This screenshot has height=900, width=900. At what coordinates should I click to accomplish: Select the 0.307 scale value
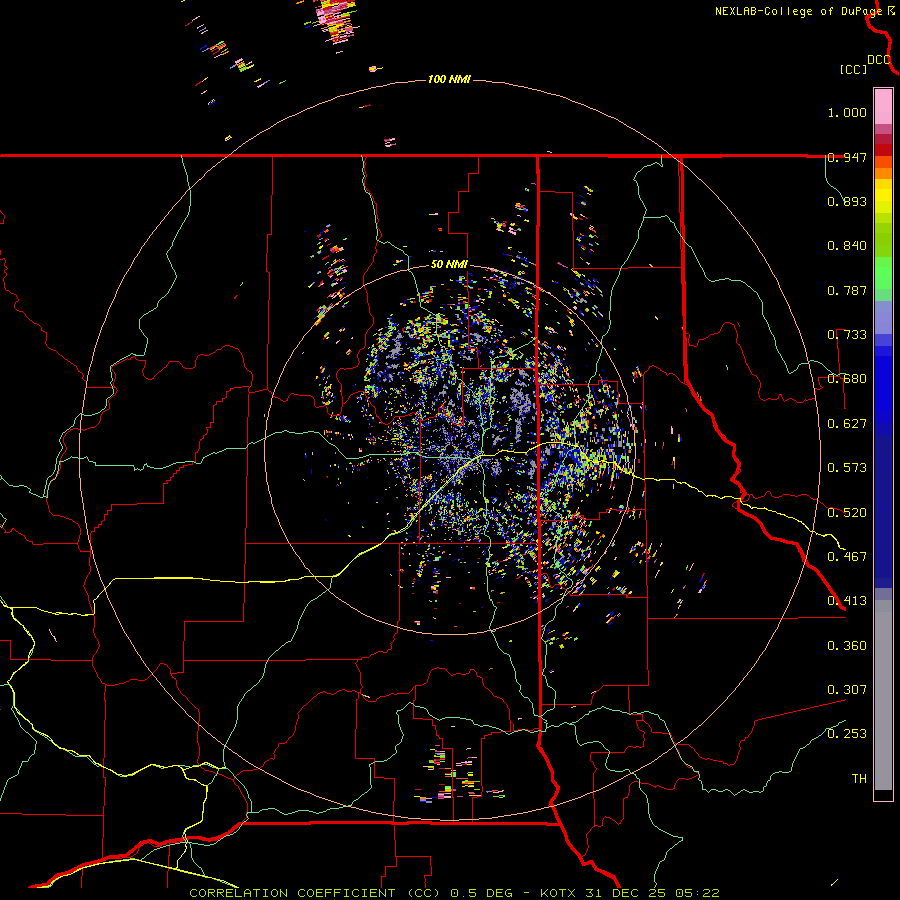coord(847,690)
